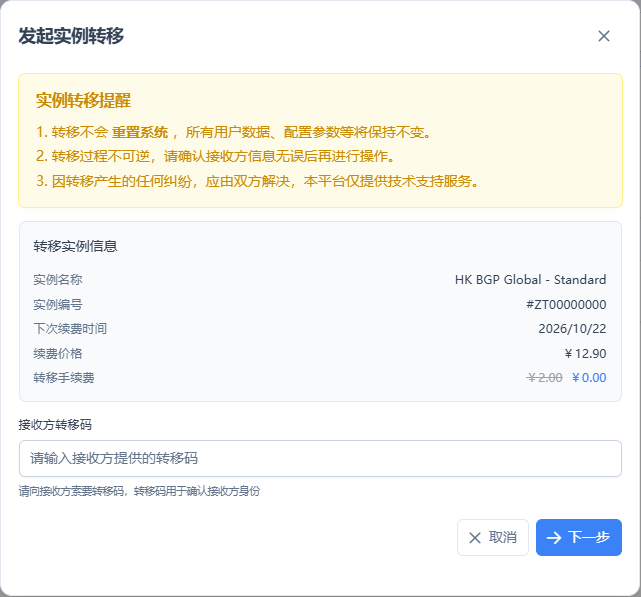
Task: Click the 下次续费时间 row label
Action: click(70, 328)
